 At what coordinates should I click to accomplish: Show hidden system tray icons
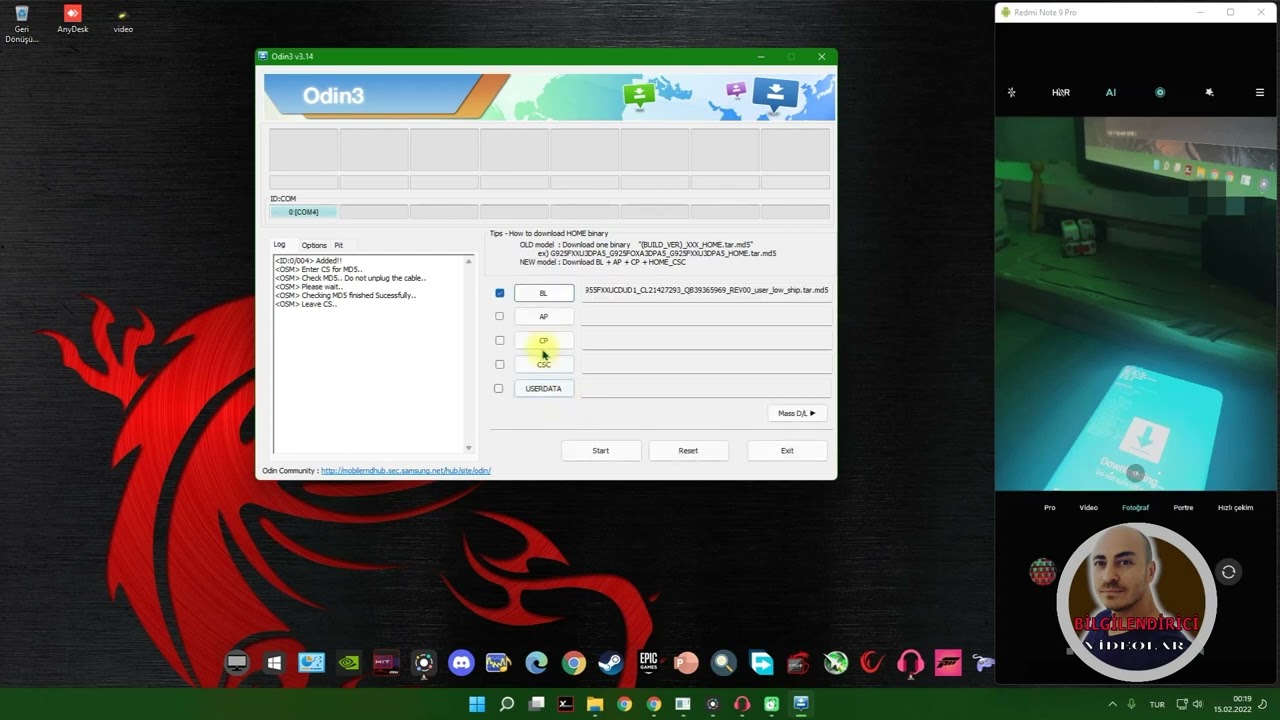(x=1112, y=704)
